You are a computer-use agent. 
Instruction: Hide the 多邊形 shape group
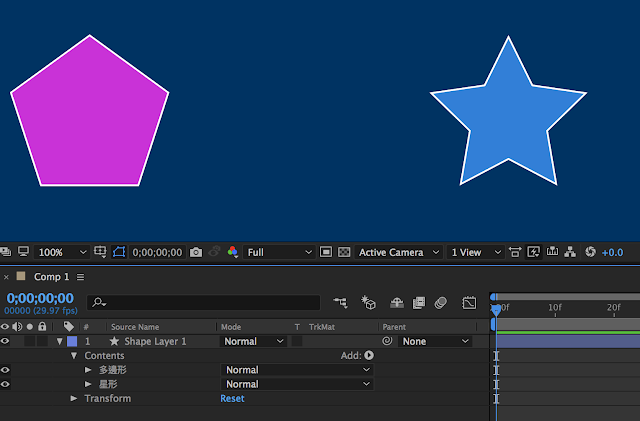pos(5,370)
